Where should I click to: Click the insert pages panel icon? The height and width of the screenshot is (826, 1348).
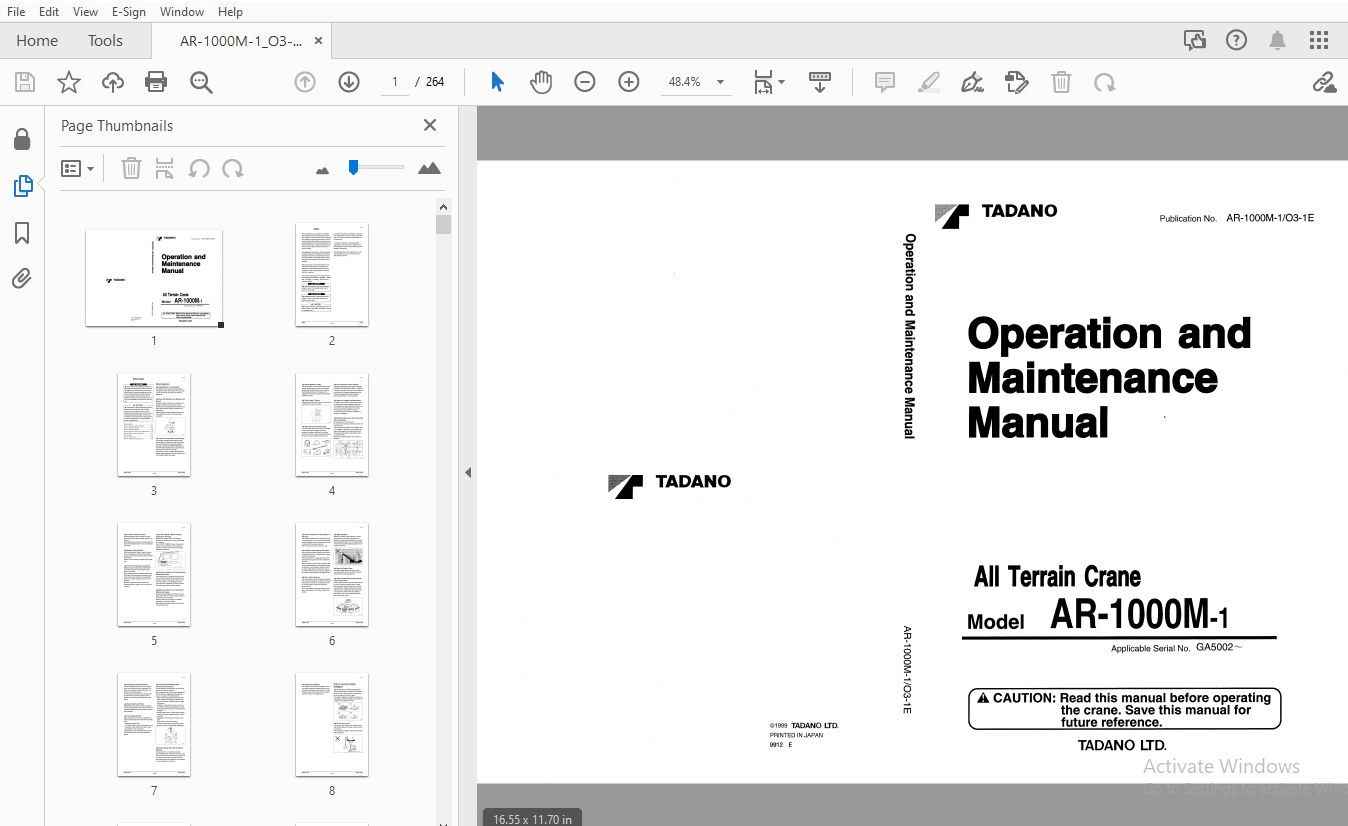pyautogui.click(x=164, y=168)
